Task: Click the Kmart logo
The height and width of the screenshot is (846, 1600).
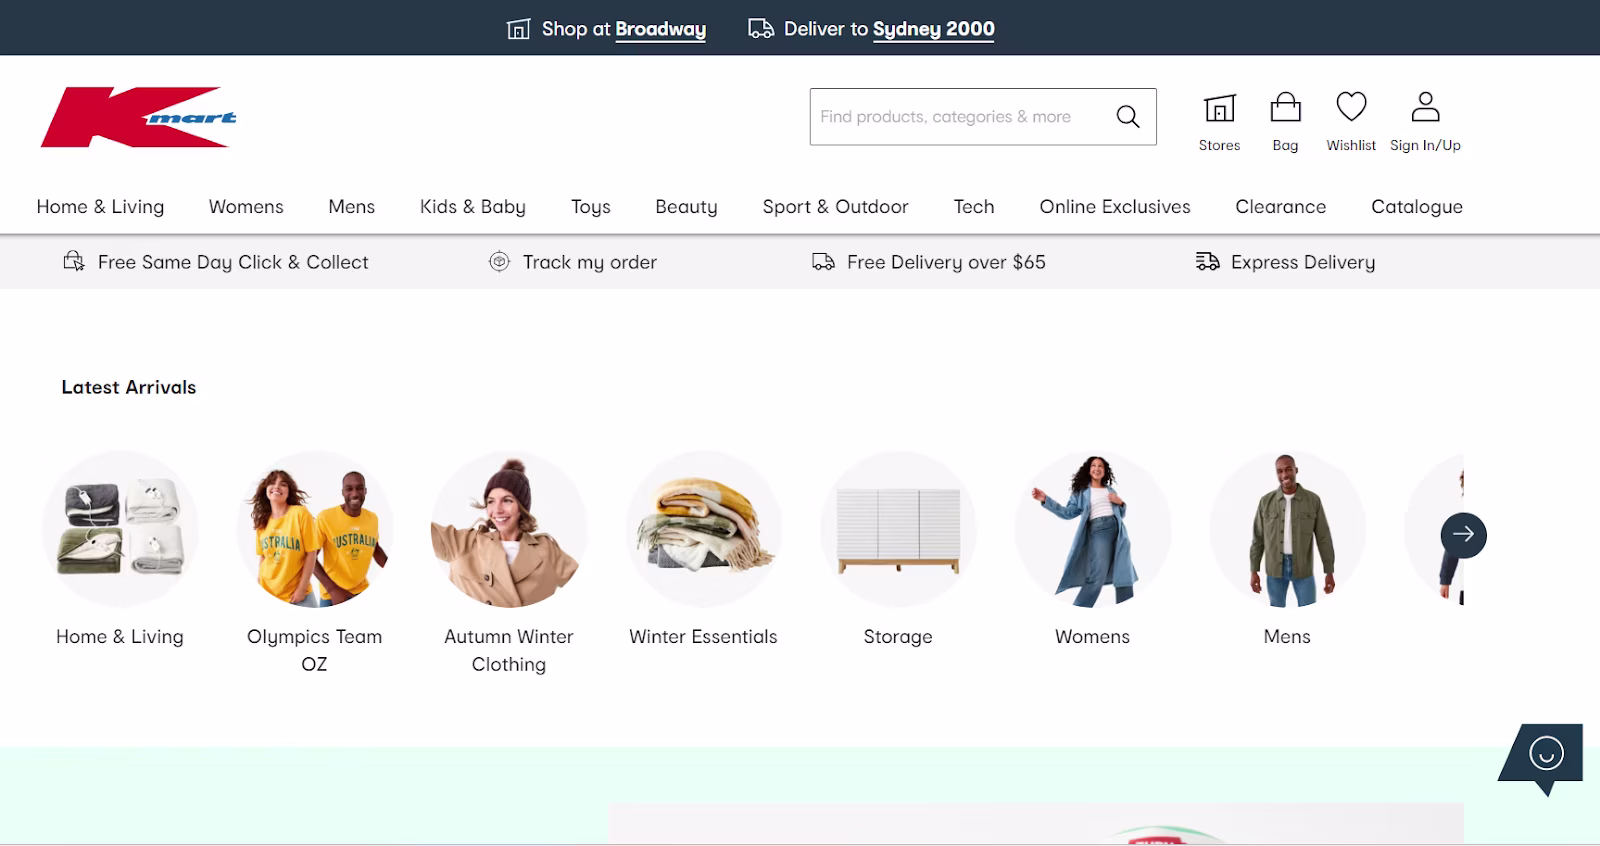Action: point(138,117)
